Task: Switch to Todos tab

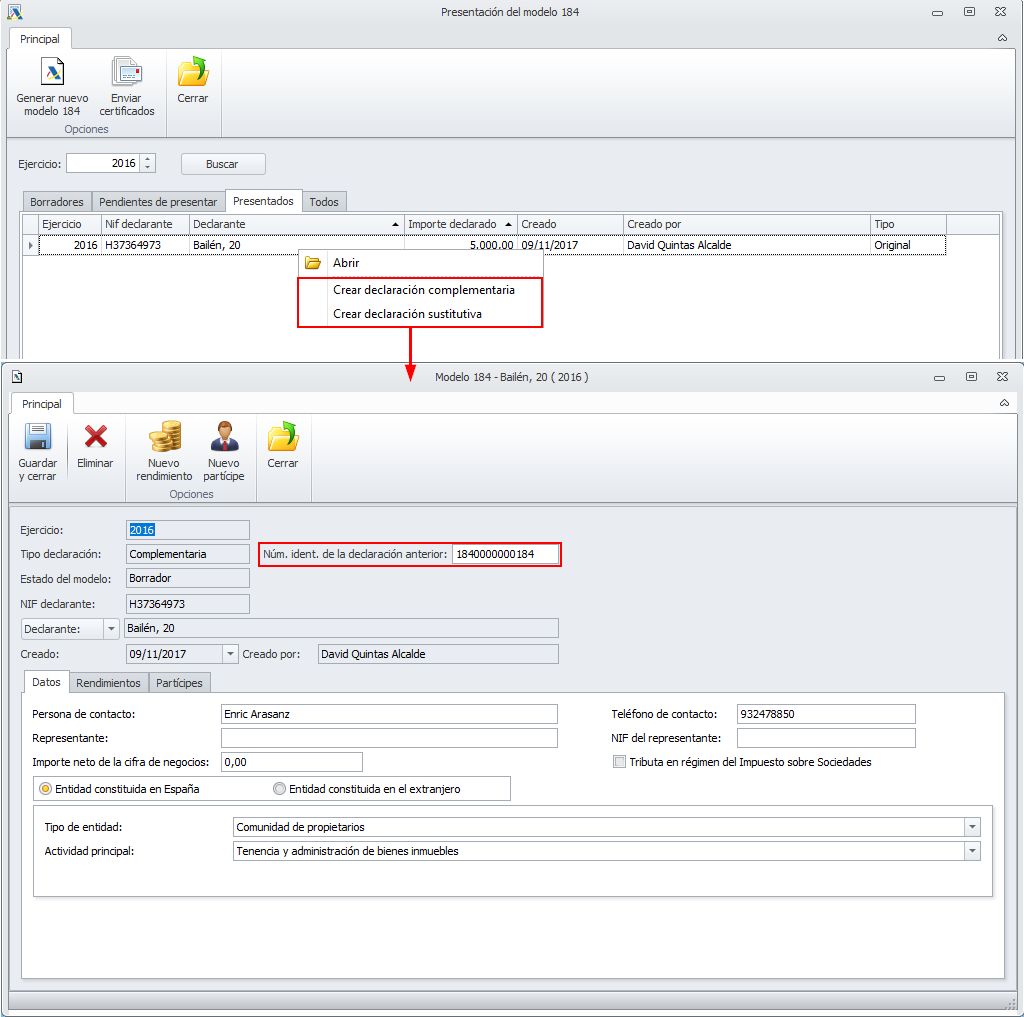Action: [324, 202]
